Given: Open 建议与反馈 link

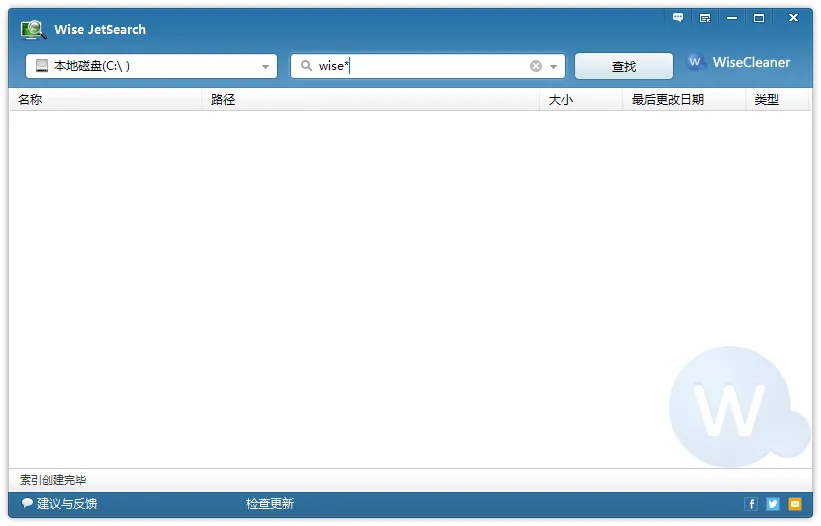Looking at the screenshot, I should [x=59, y=503].
